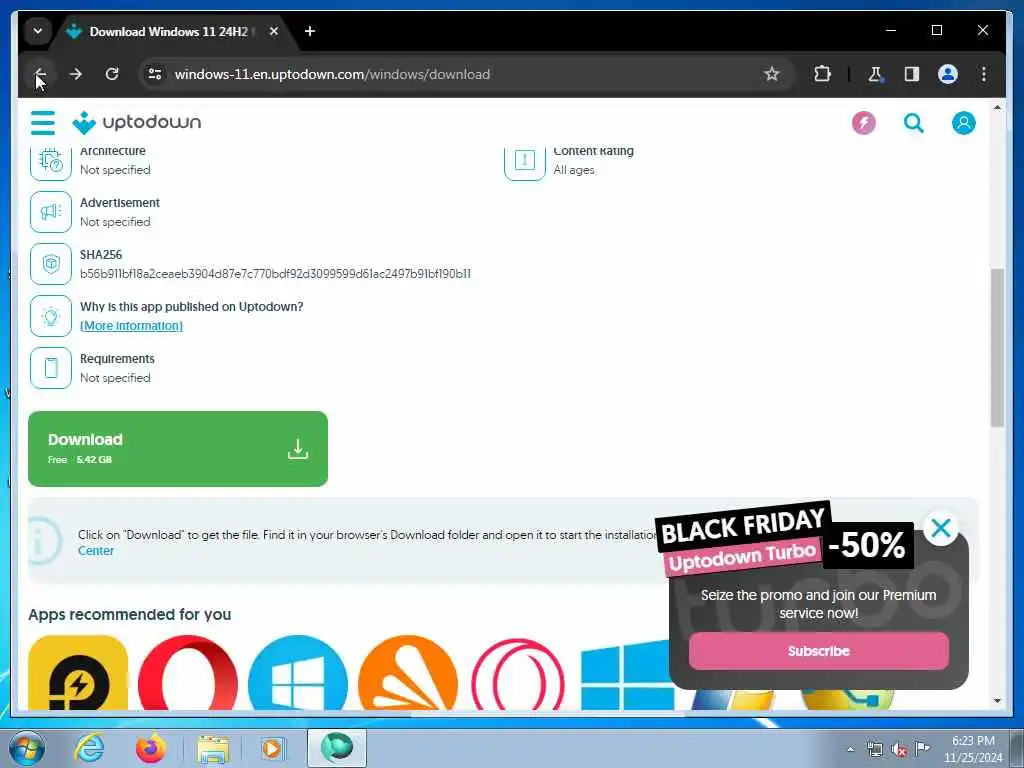Go to Uptodown home via logo
Screen dimensions: 1024x768
click(x=136, y=122)
